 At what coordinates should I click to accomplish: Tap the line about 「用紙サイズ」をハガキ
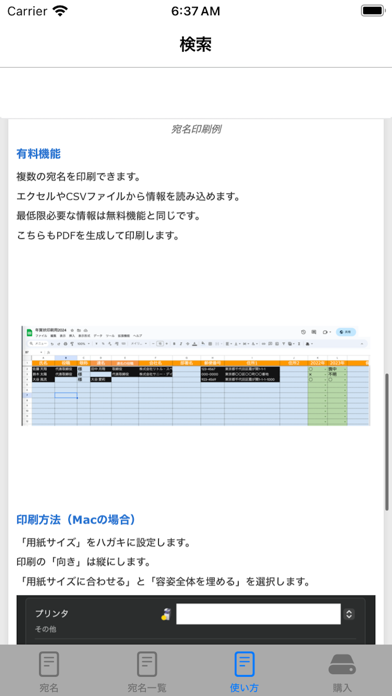103,543
